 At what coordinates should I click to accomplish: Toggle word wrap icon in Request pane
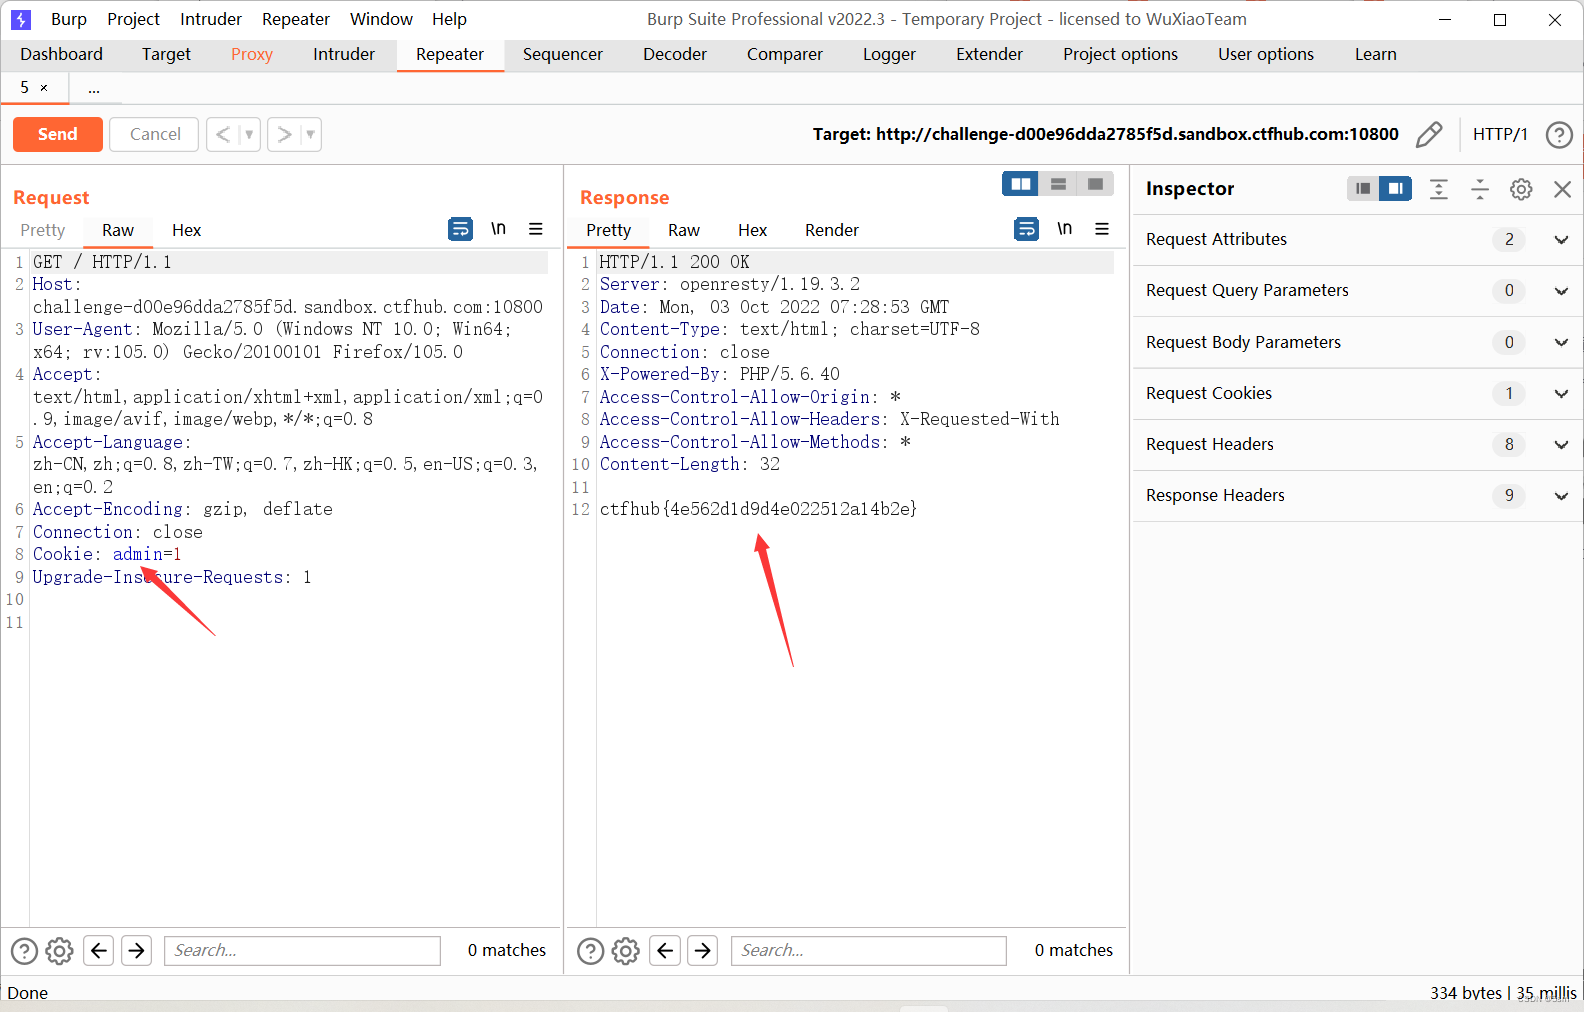pos(460,229)
